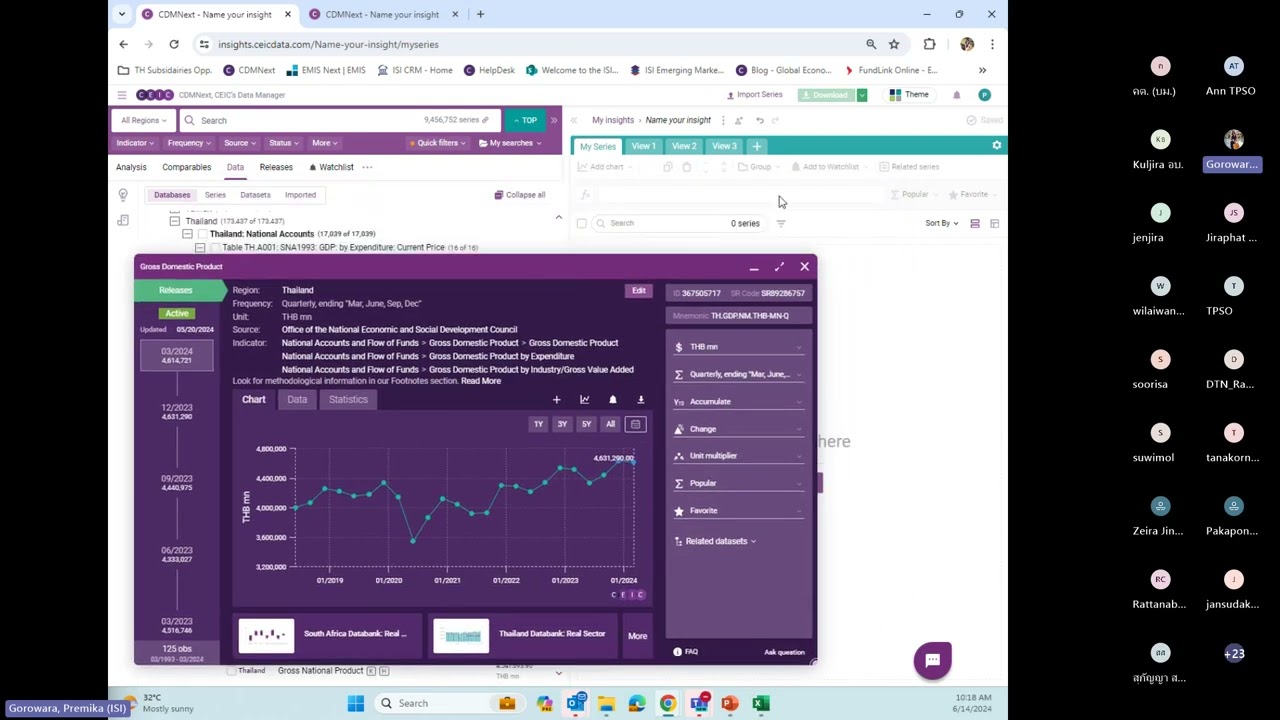Bookmark this page with star icon

[894, 44]
